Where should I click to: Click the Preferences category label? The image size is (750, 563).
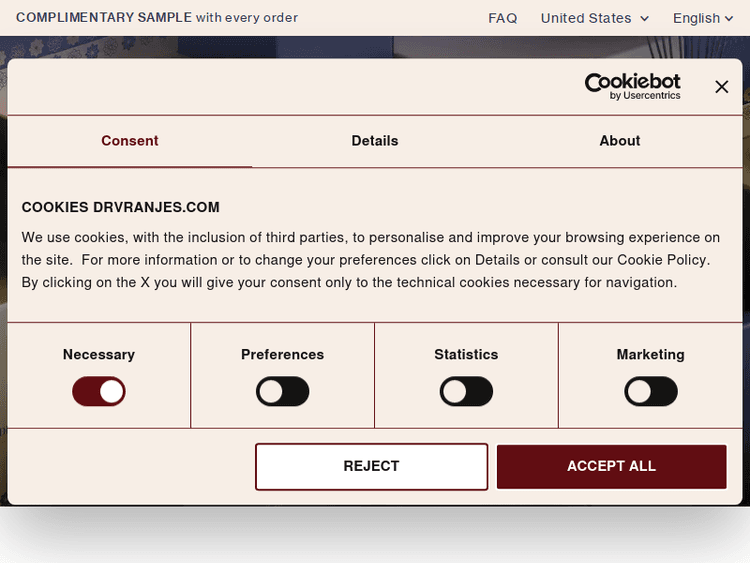(283, 355)
